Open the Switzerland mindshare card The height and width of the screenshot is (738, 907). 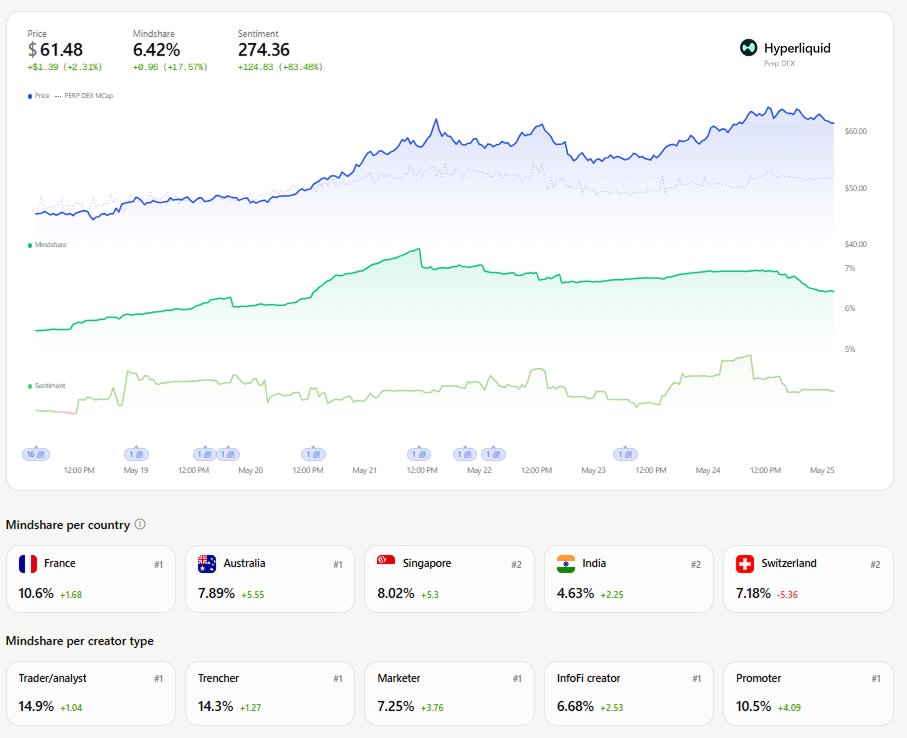[808, 579]
